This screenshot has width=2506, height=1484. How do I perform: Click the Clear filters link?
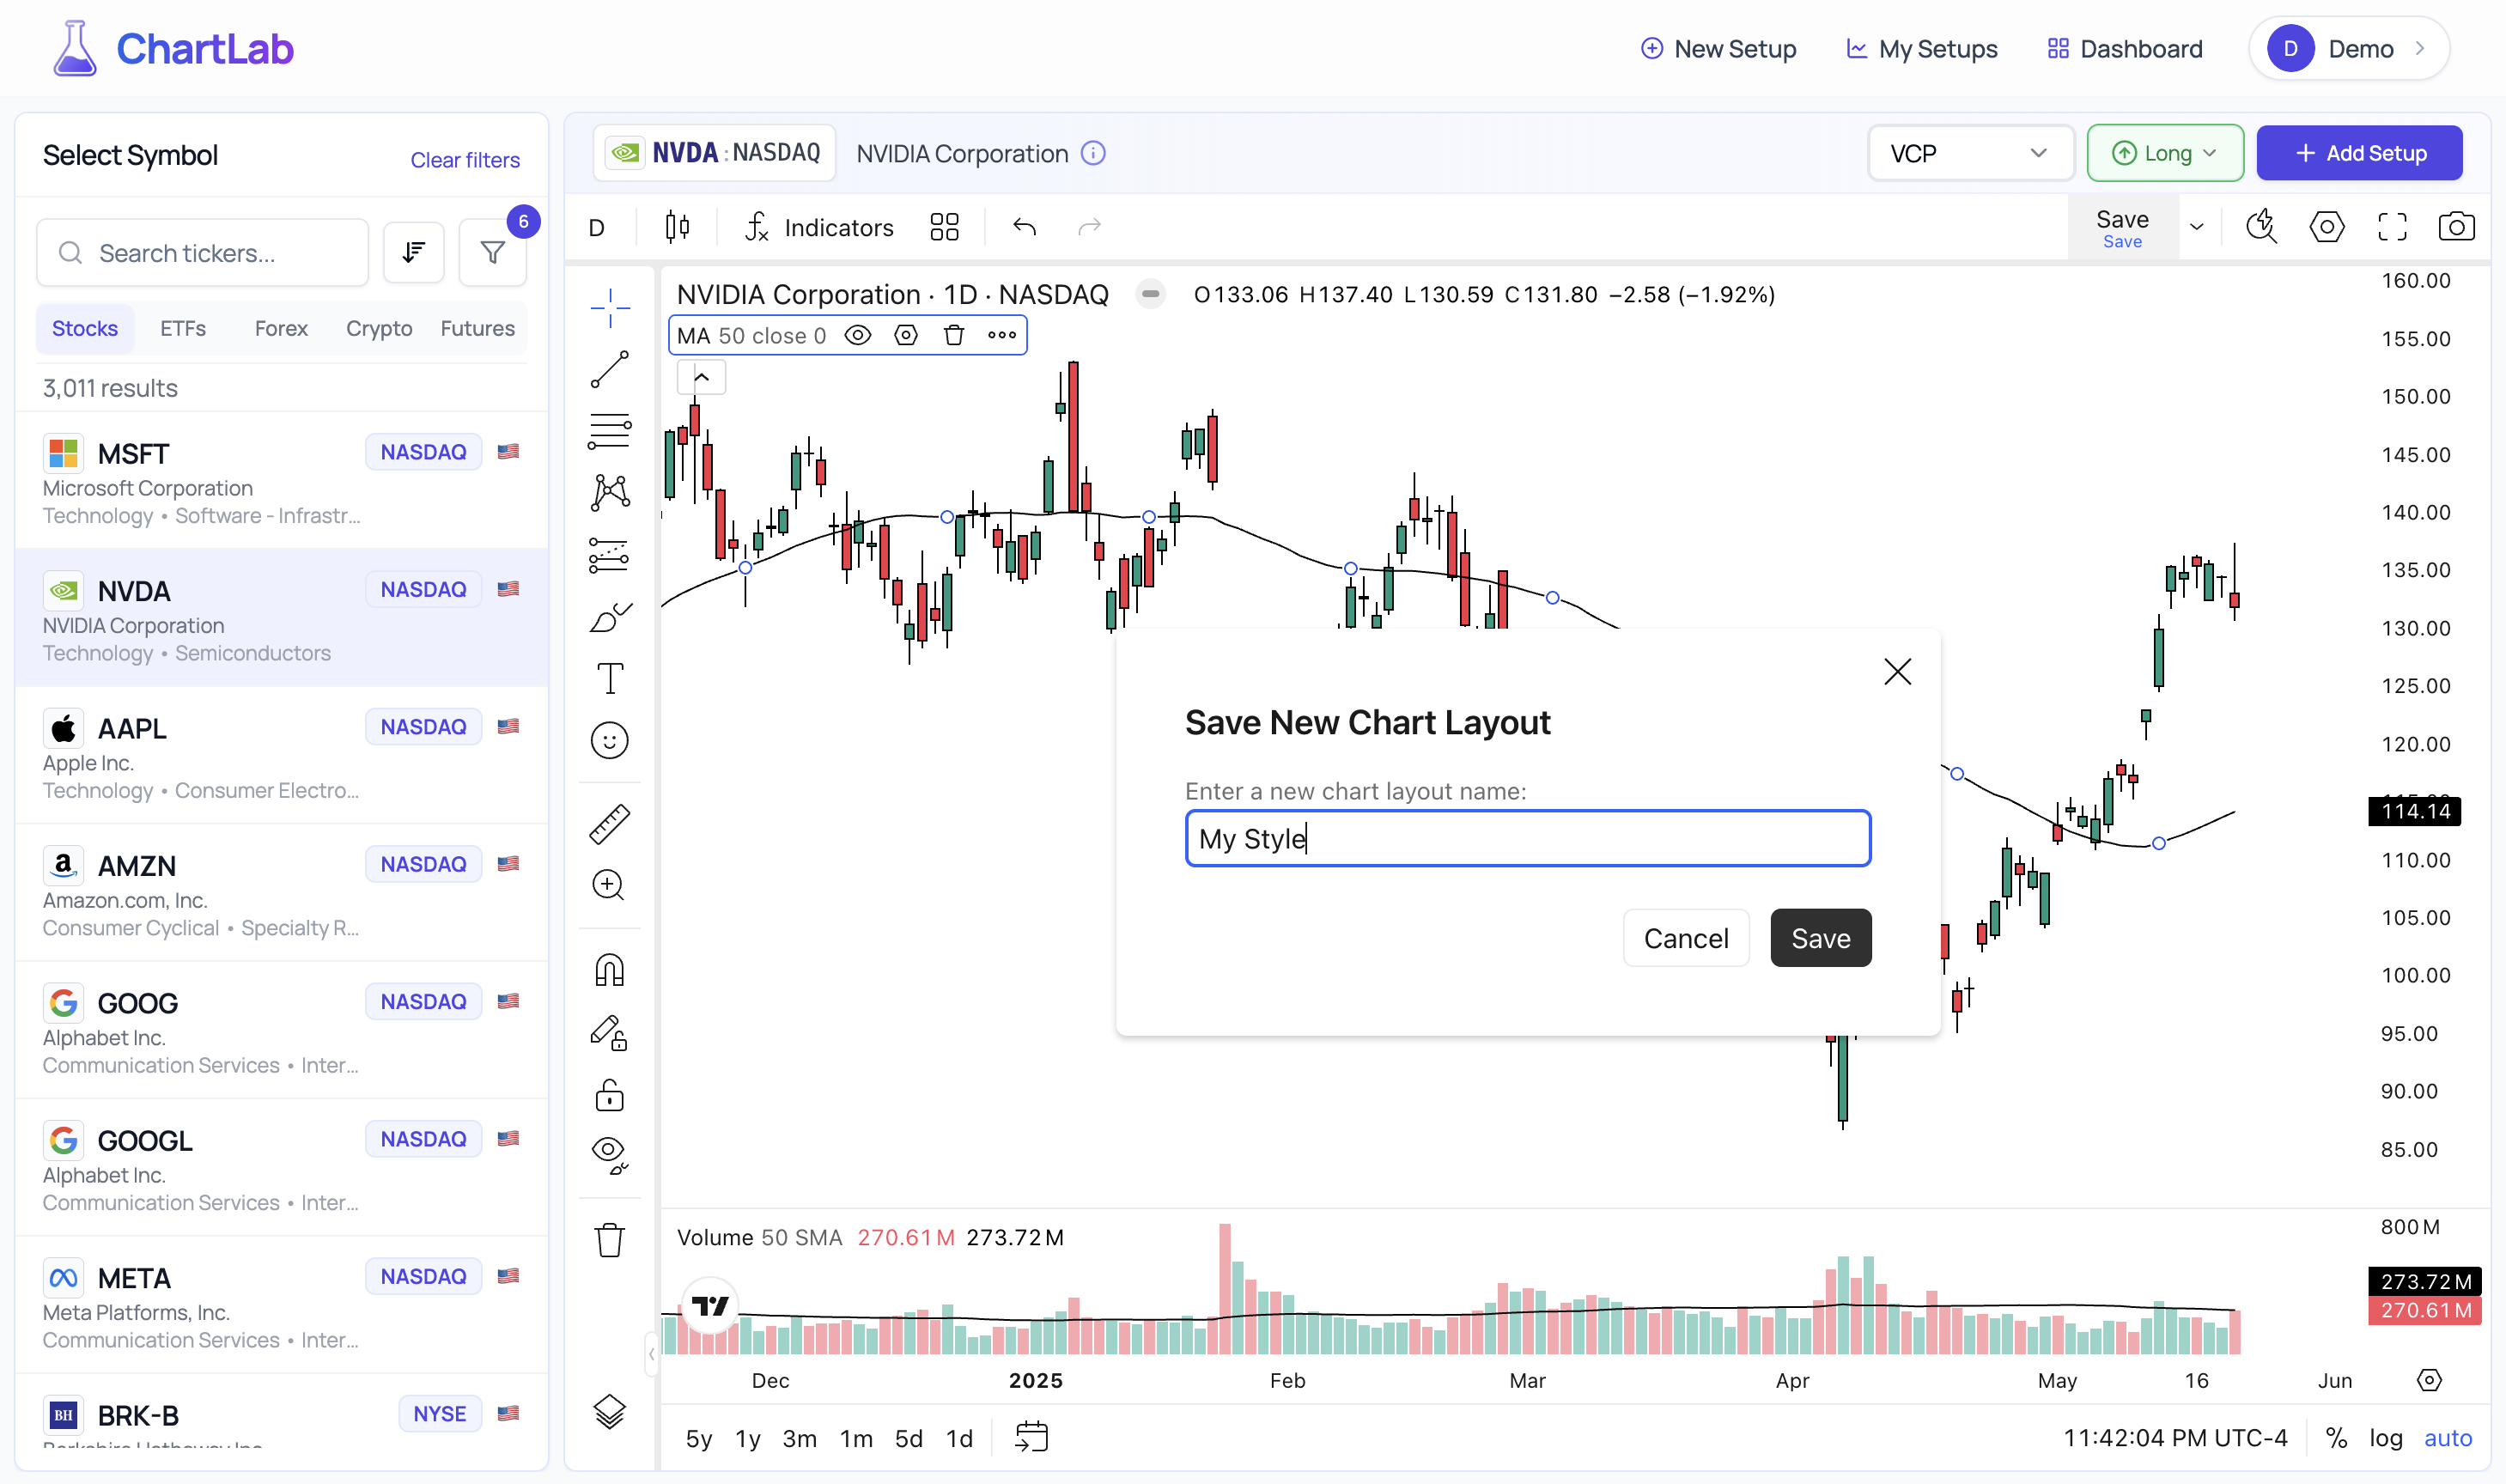tap(465, 160)
